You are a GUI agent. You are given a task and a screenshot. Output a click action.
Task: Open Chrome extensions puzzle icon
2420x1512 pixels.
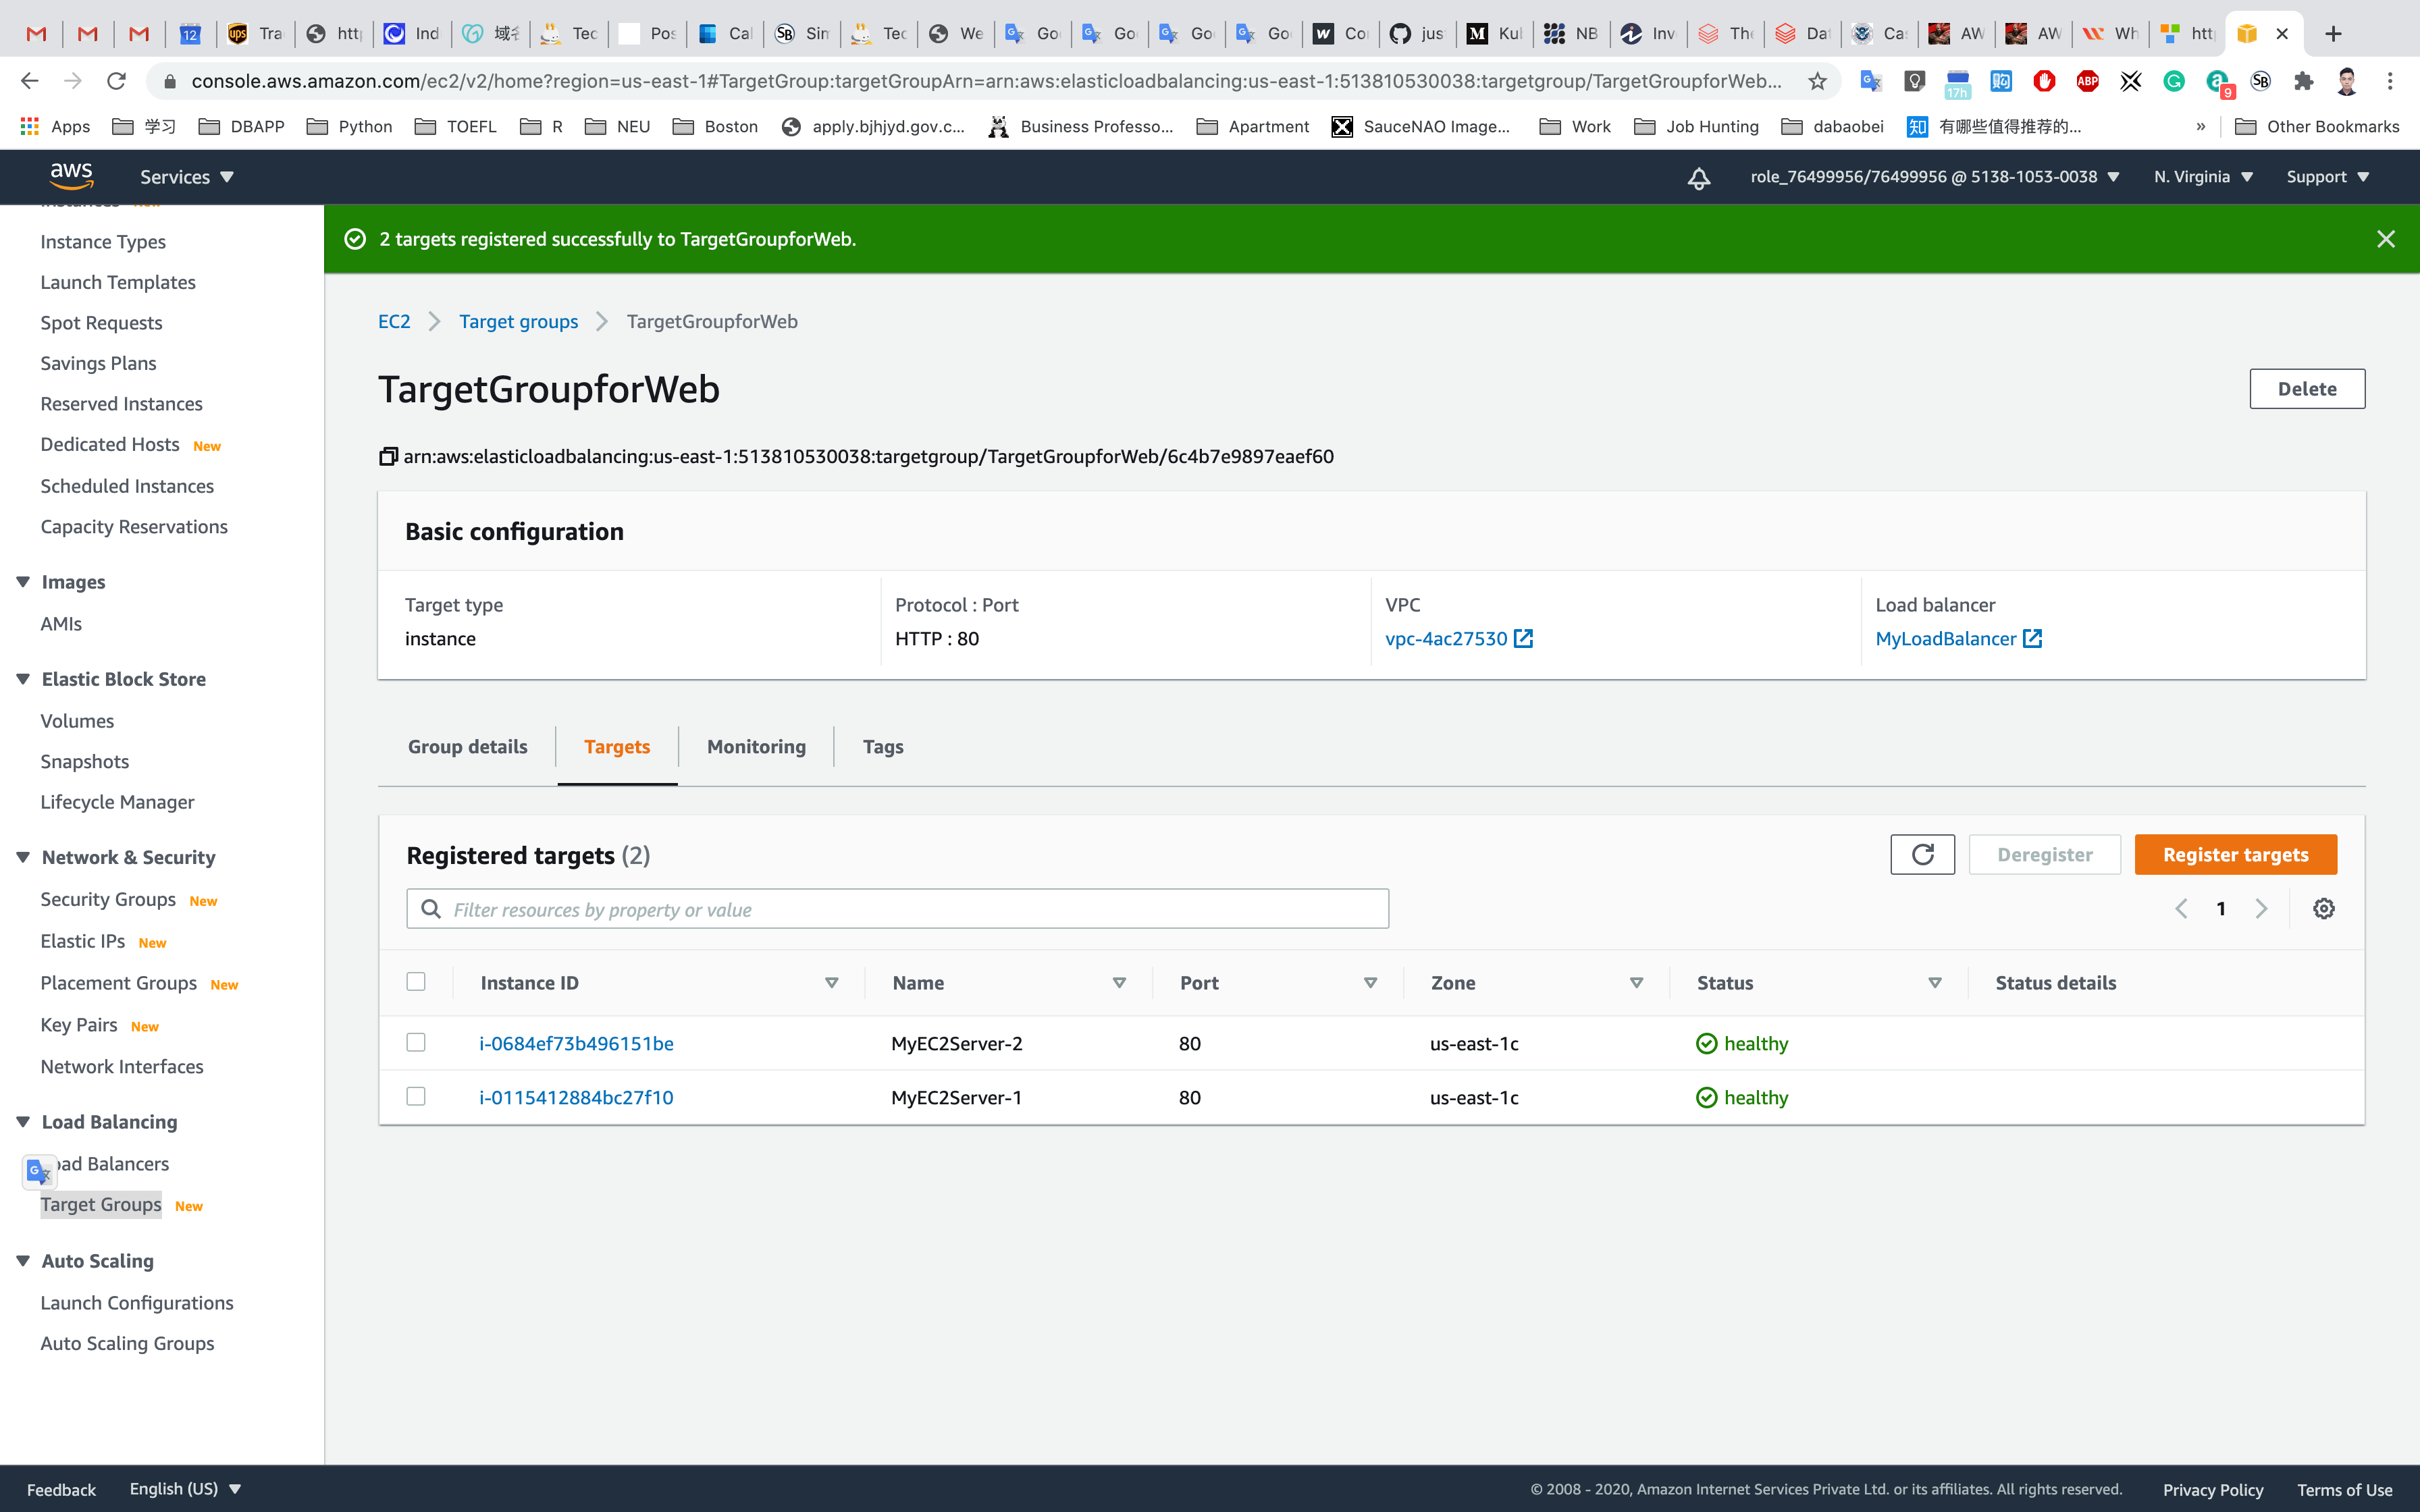[x=2303, y=81]
